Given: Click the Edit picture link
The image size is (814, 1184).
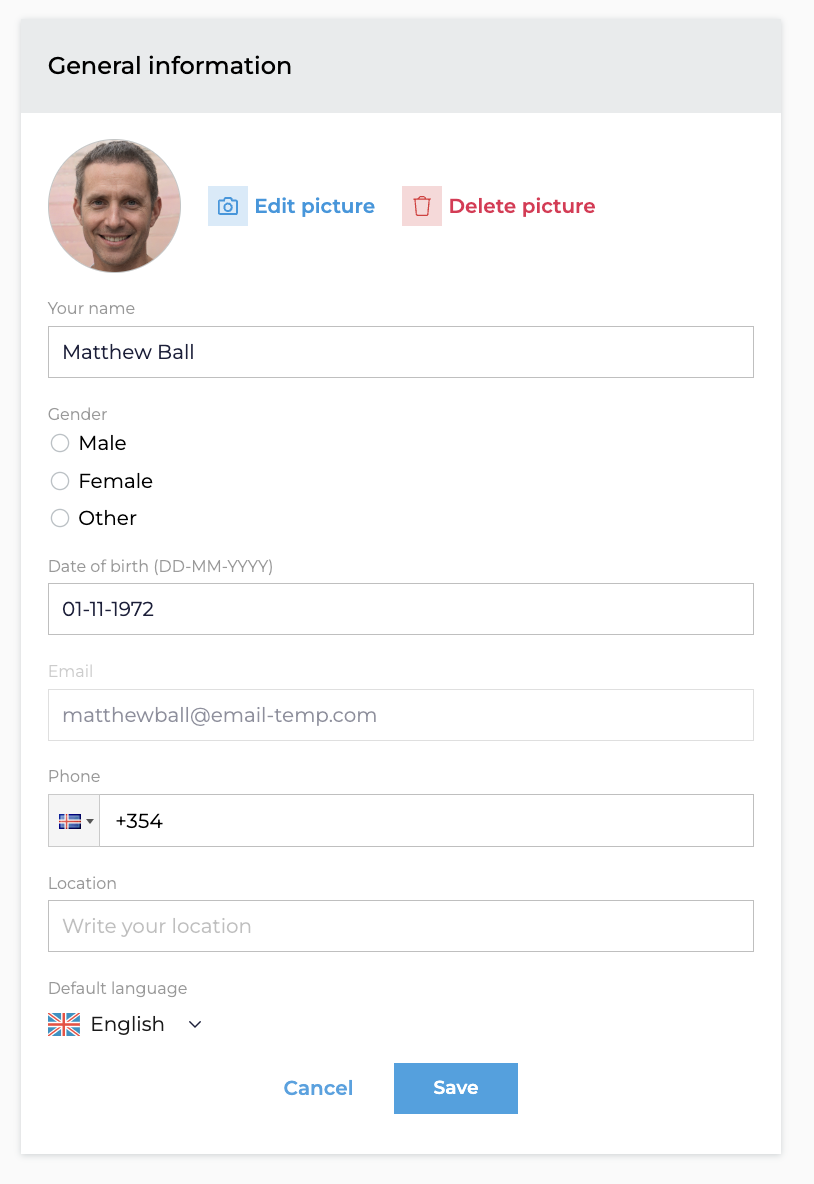Looking at the screenshot, I should tap(314, 206).
